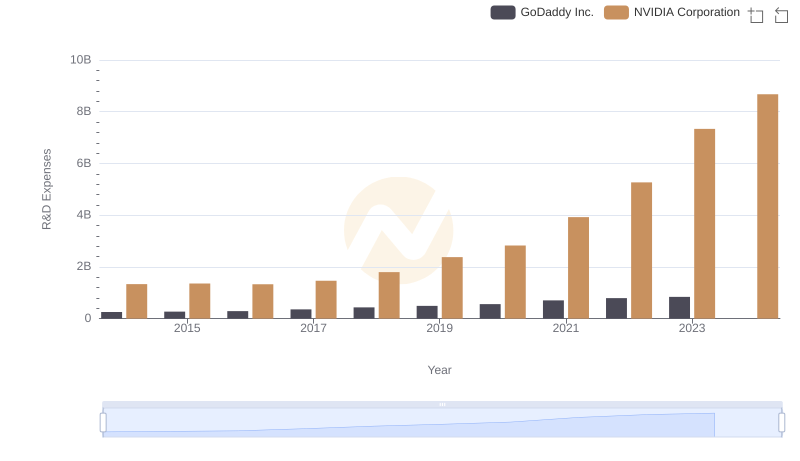Click the R&D Expenses axis title
The height and width of the screenshot is (461, 800).
pyautogui.click(x=46, y=189)
